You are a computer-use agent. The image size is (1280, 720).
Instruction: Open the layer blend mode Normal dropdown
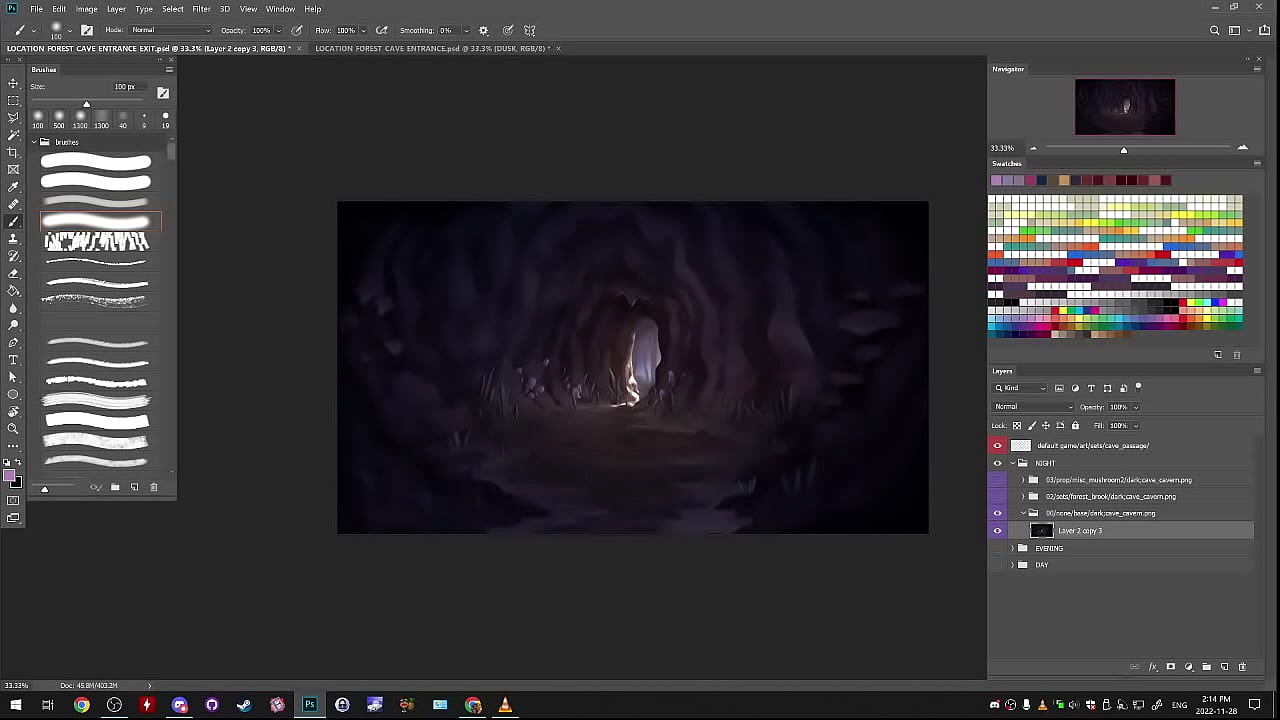point(1033,407)
